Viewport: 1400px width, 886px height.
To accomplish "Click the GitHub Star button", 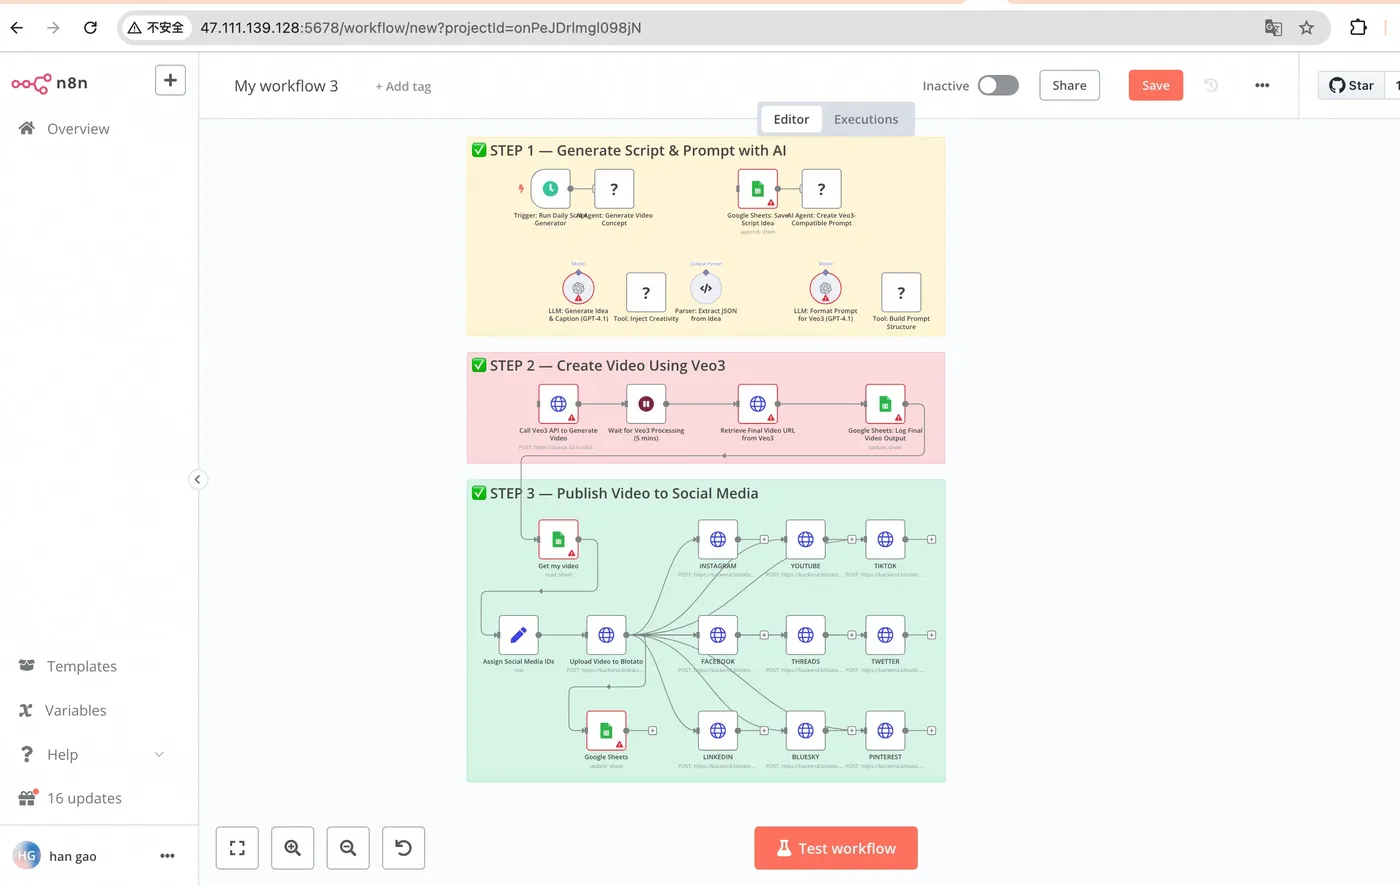I will [1351, 85].
